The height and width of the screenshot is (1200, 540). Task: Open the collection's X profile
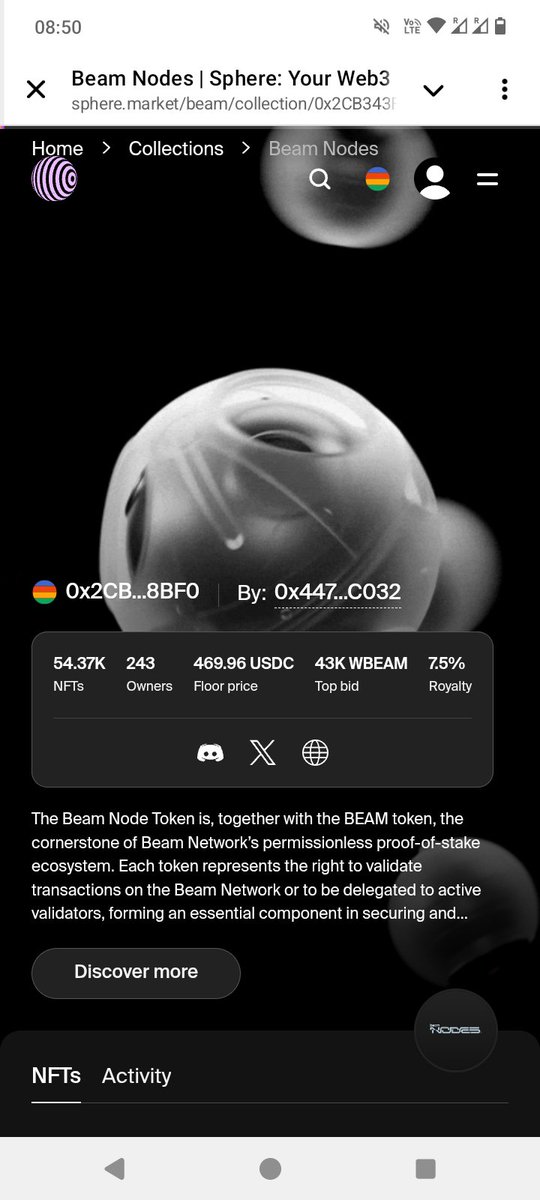tap(262, 753)
